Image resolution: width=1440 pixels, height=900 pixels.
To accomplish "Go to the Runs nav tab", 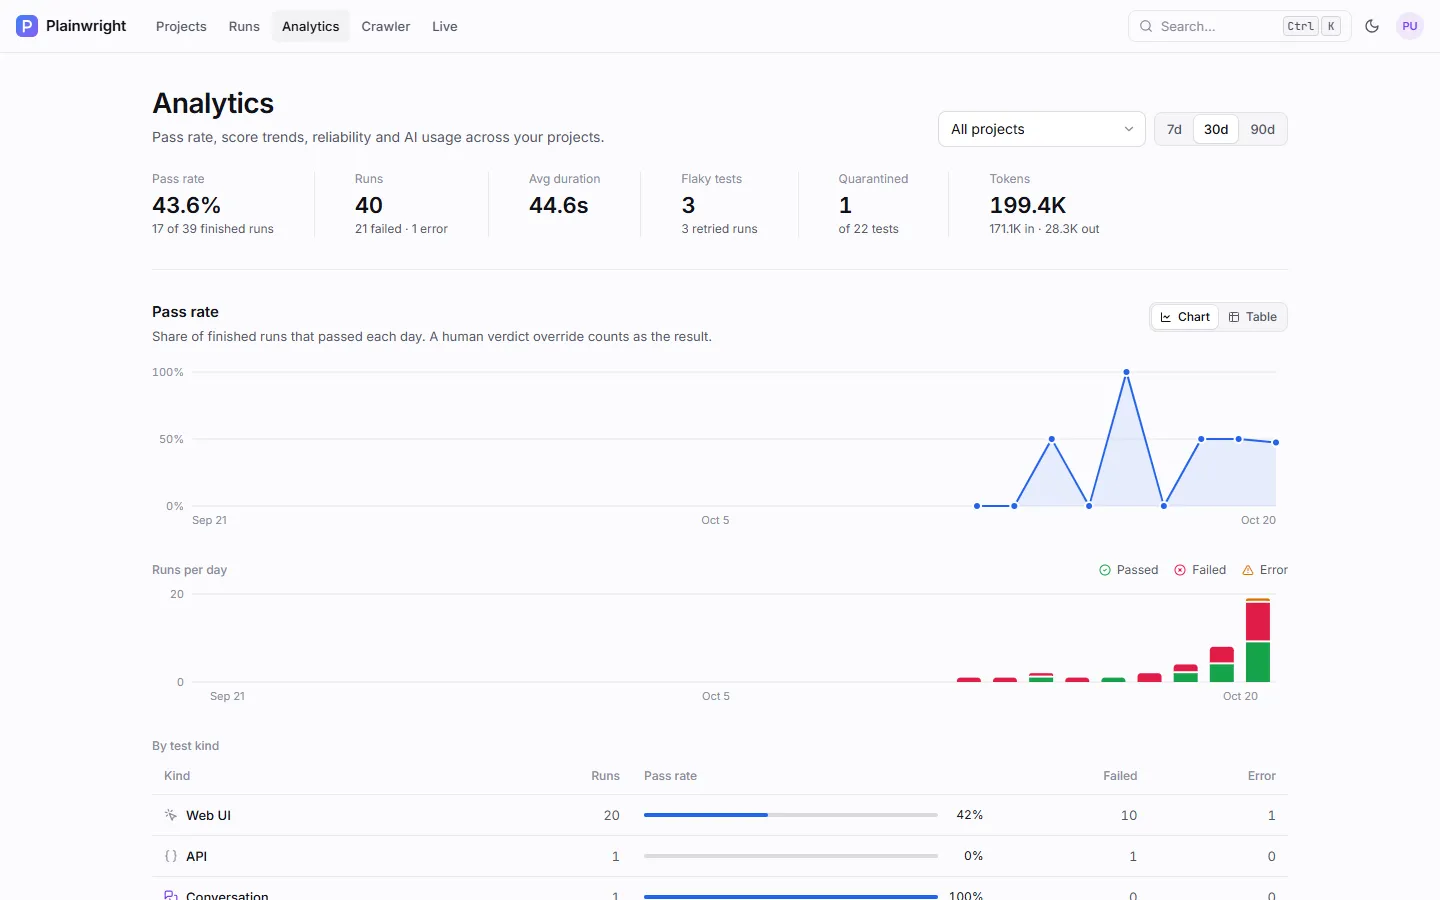I will click(244, 26).
